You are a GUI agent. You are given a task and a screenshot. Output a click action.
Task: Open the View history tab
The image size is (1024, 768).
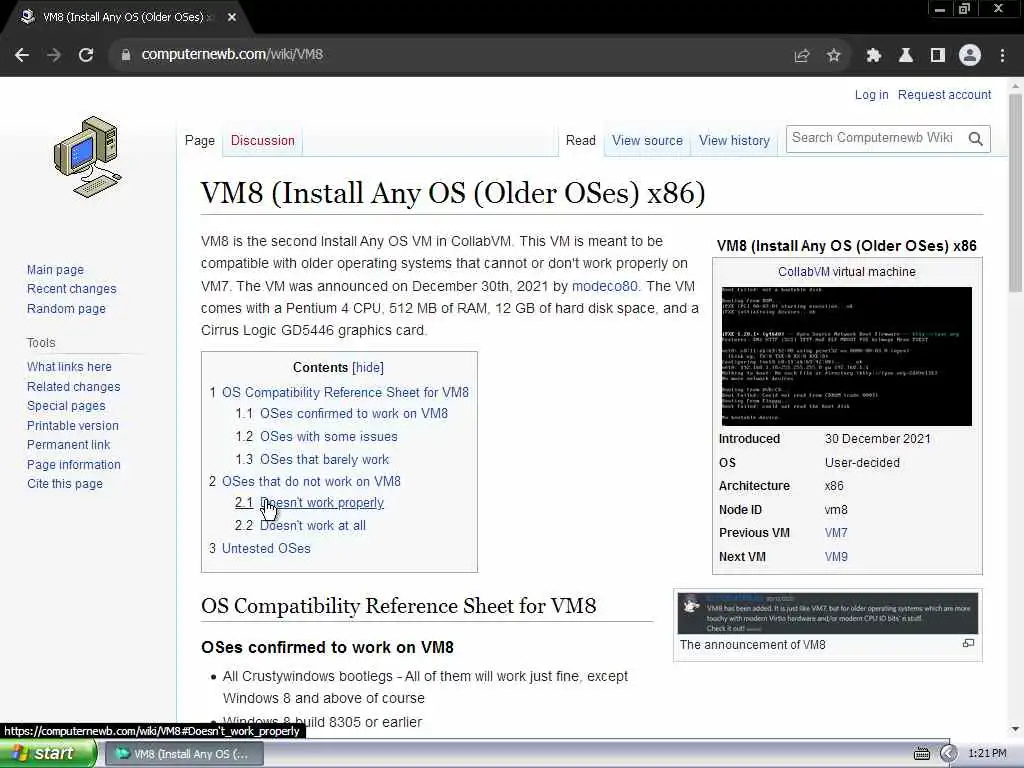734,141
